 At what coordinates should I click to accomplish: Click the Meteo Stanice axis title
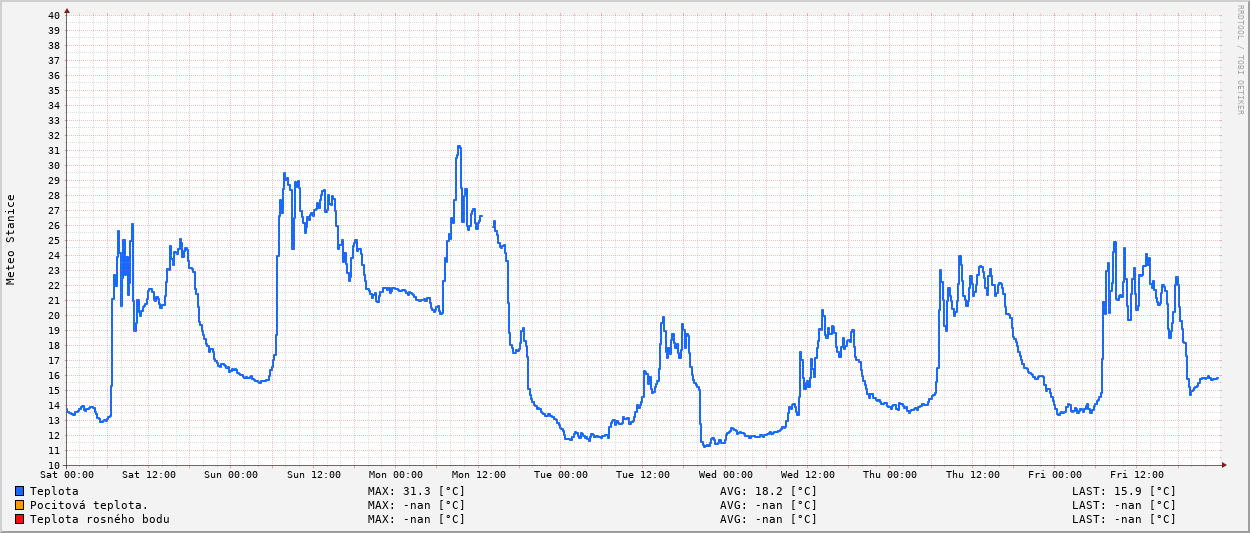[11, 239]
